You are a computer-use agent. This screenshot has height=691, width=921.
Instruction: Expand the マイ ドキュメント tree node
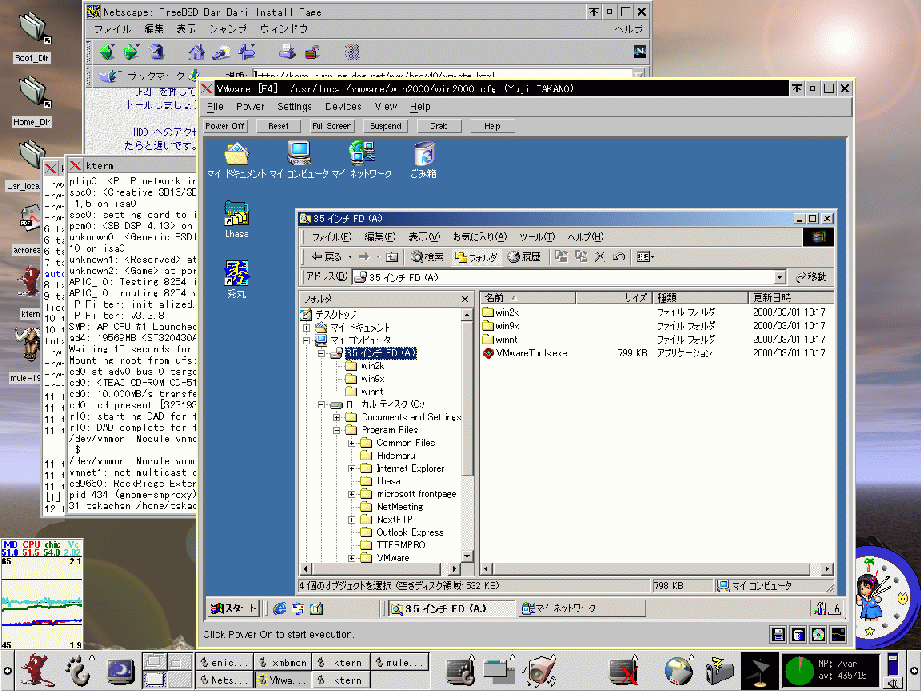coord(307,327)
